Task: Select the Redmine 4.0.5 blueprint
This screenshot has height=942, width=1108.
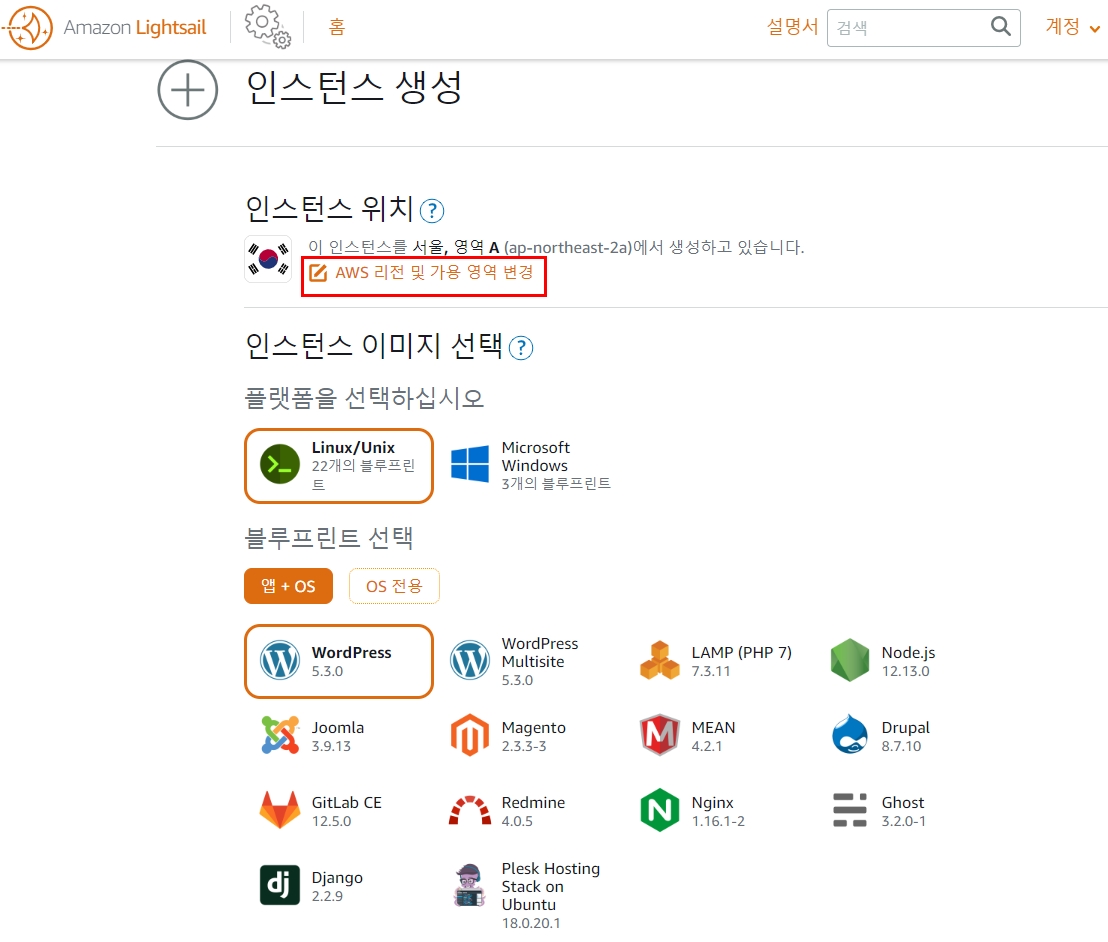Action: pyautogui.click(x=507, y=811)
